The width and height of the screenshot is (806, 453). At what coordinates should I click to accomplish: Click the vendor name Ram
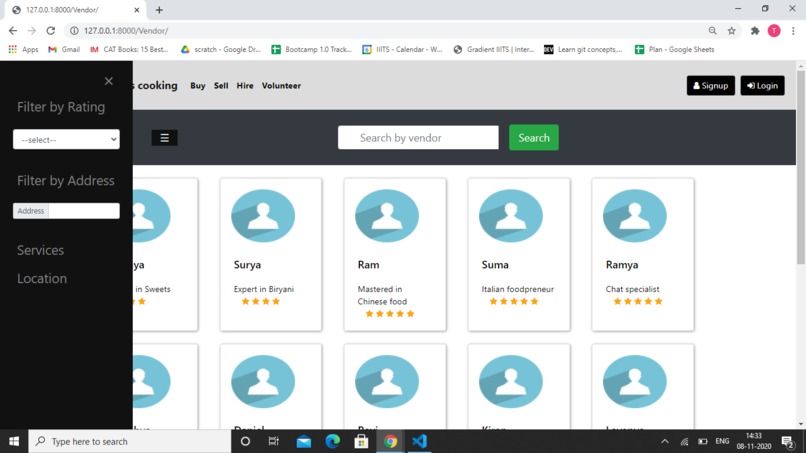tap(369, 265)
